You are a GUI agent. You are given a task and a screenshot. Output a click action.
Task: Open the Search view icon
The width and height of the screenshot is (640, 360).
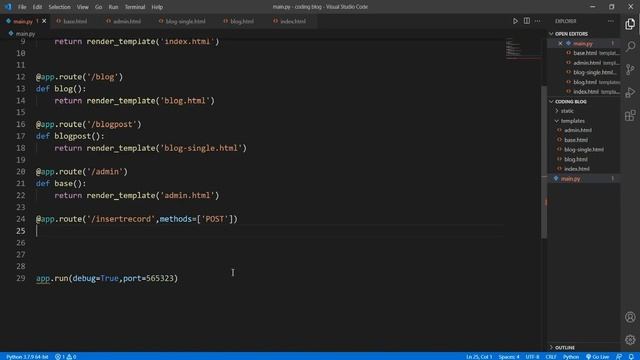point(630,47)
